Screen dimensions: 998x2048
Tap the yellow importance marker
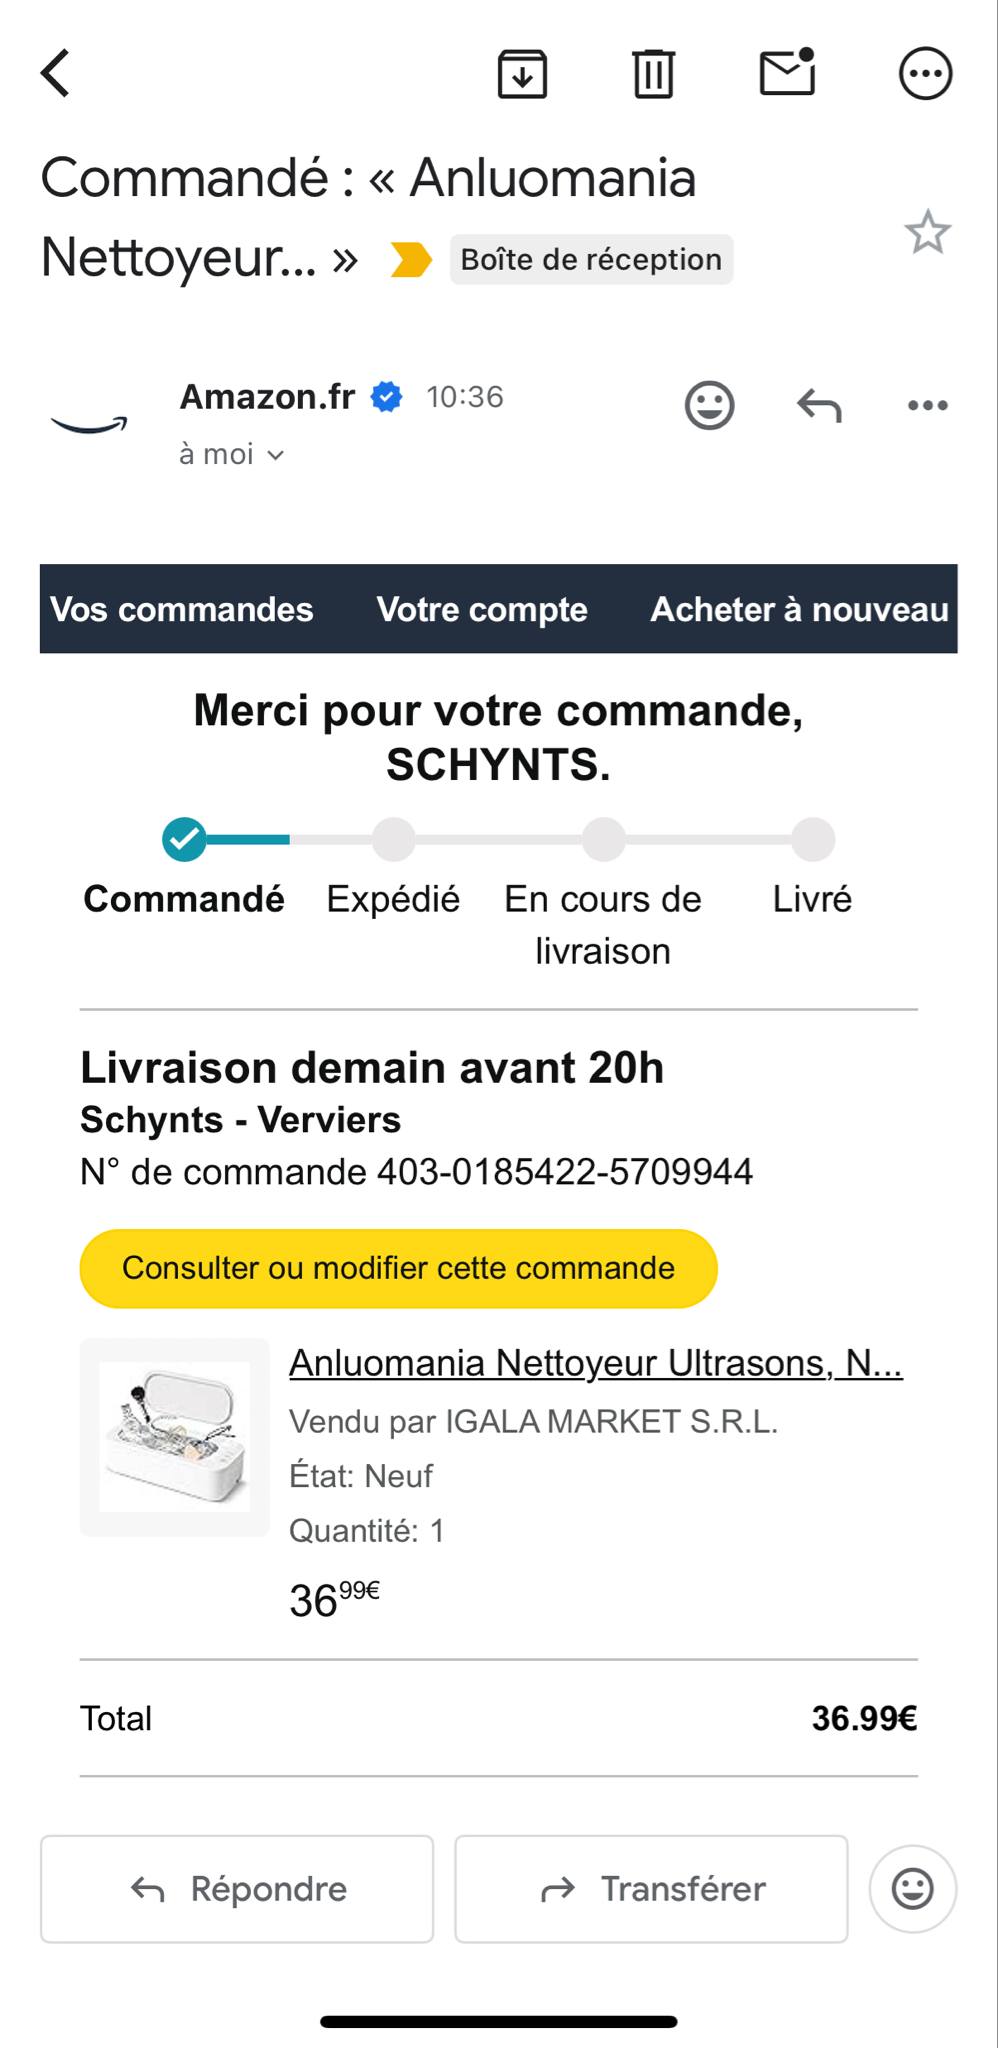pos(411,260)
